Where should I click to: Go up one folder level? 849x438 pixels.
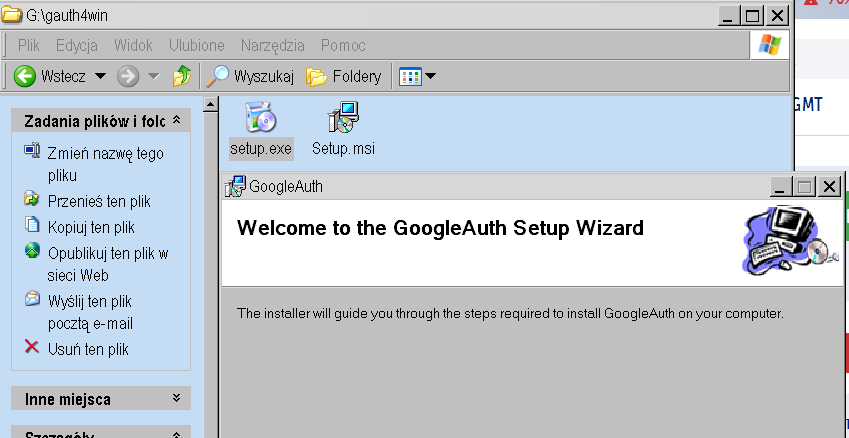(x=182, y=76)
